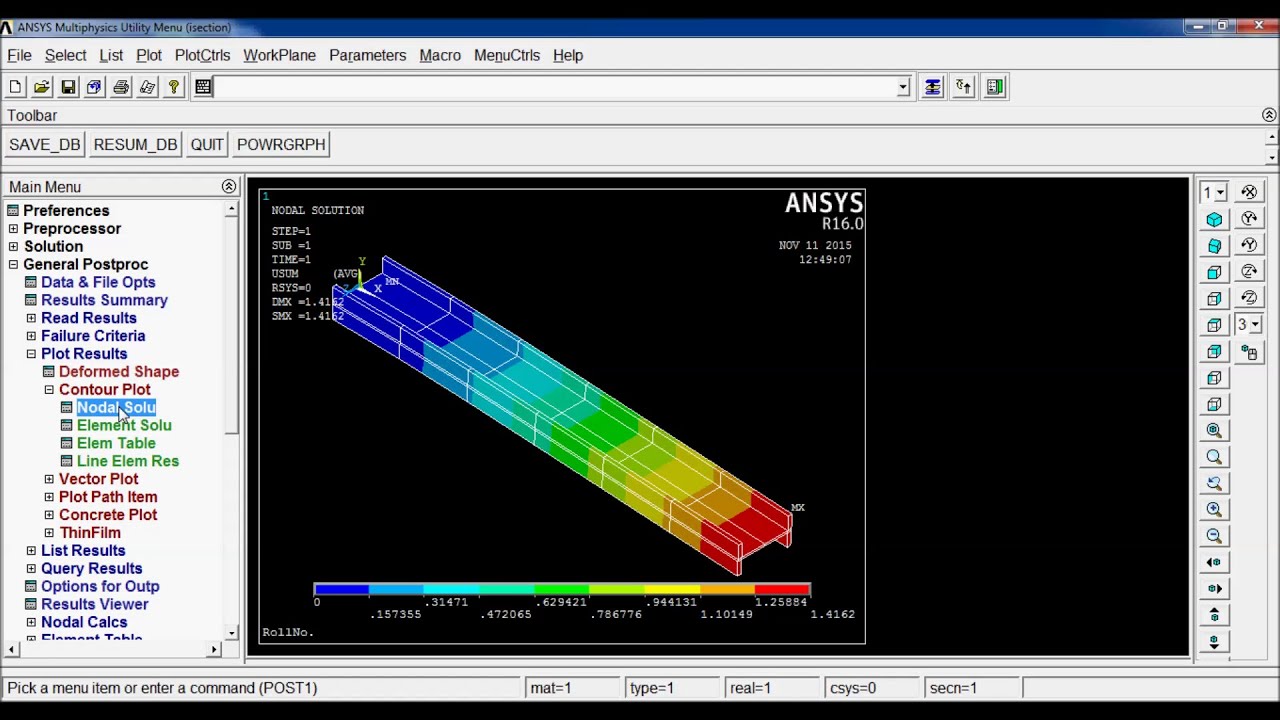Open the Parameters menu
1280x720 pixels.
tap(367, 55)
